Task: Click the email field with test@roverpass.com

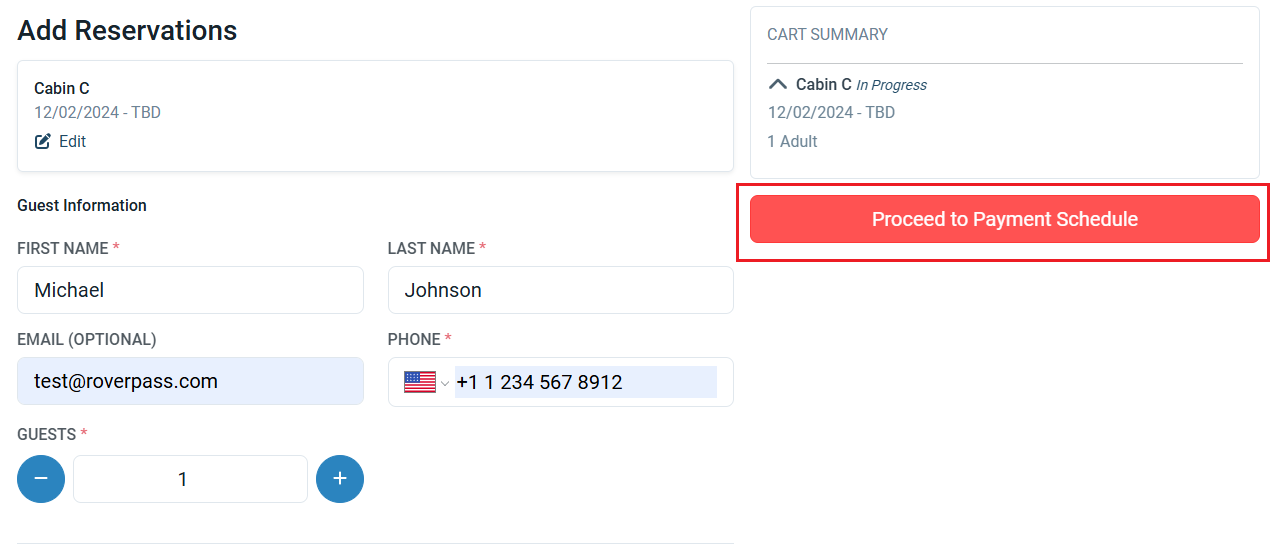Action: [190, 381]
